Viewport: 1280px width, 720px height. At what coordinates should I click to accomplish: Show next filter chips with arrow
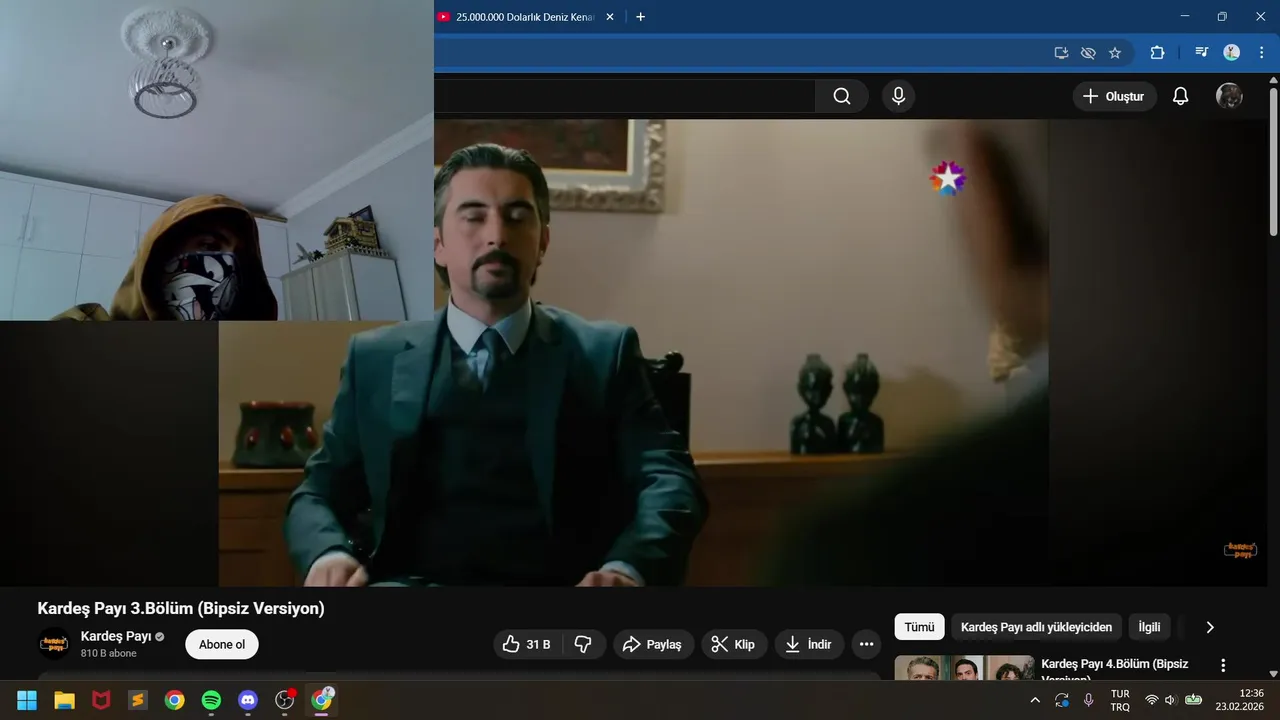[x=1210, y=627]
